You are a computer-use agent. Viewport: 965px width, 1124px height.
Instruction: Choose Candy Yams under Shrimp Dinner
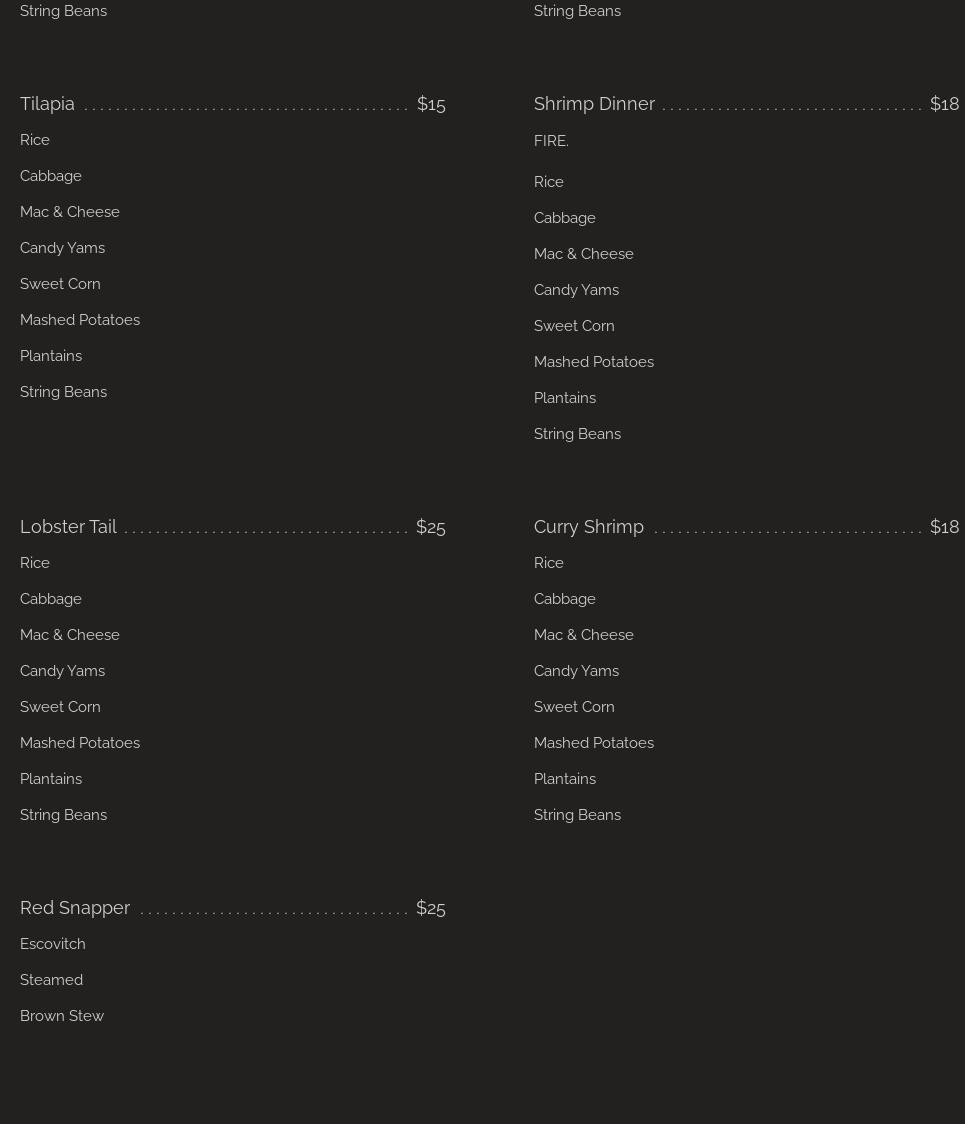(x=576, y=290)
